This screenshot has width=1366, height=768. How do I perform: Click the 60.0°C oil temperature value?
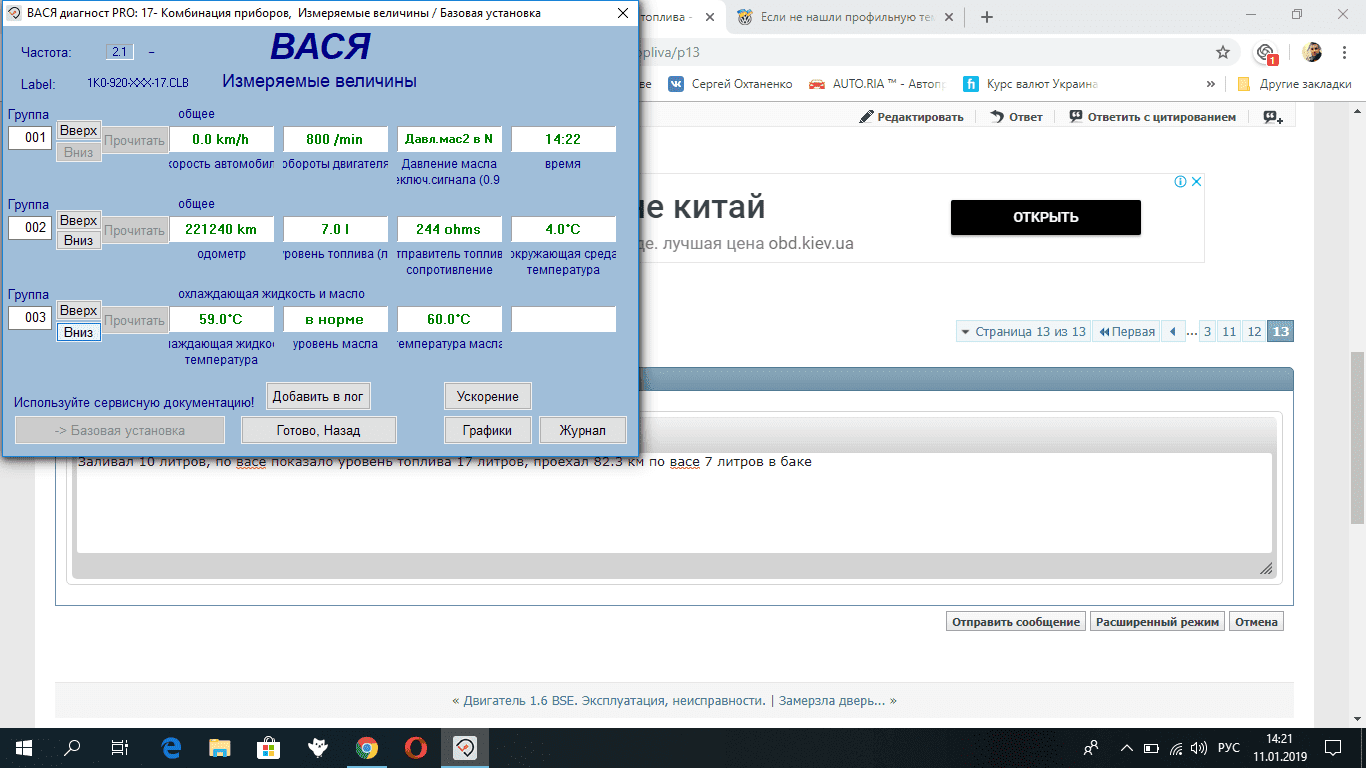(x=449, y=319)
